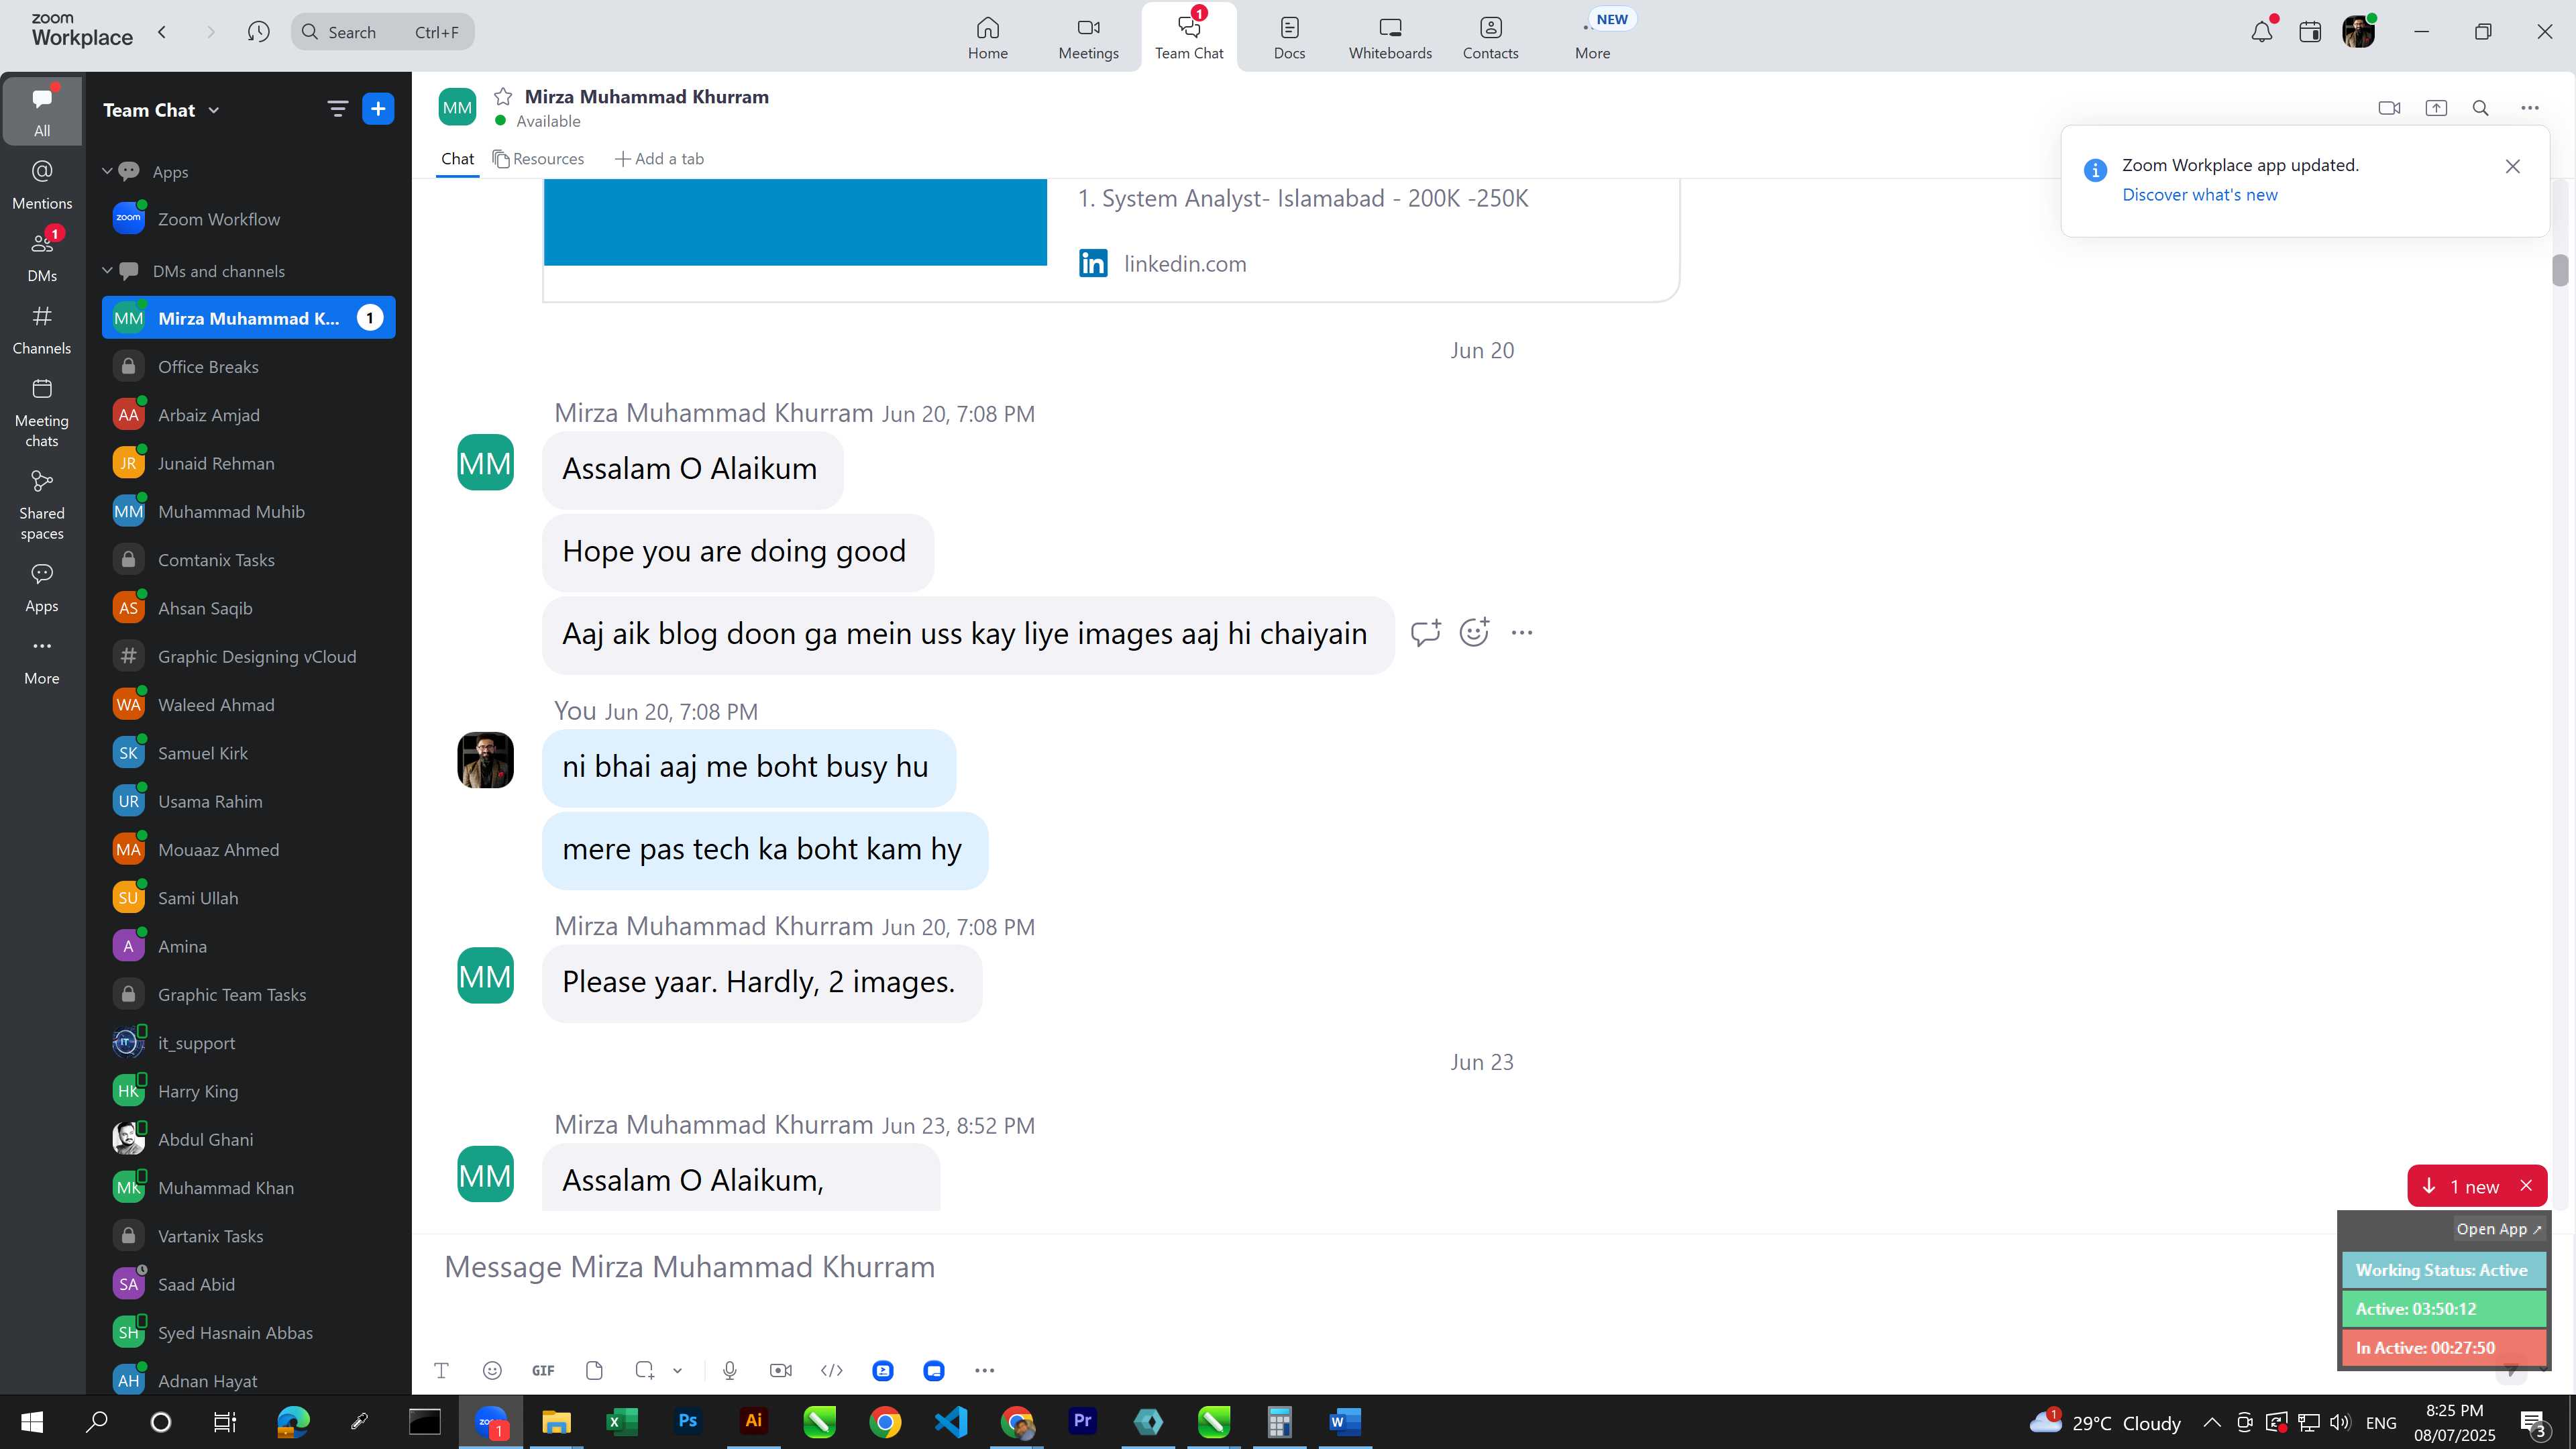The image size is (2576, 1449).
Task: Click Add a tab
Action: pyautogui.click(x=659, y=159)
